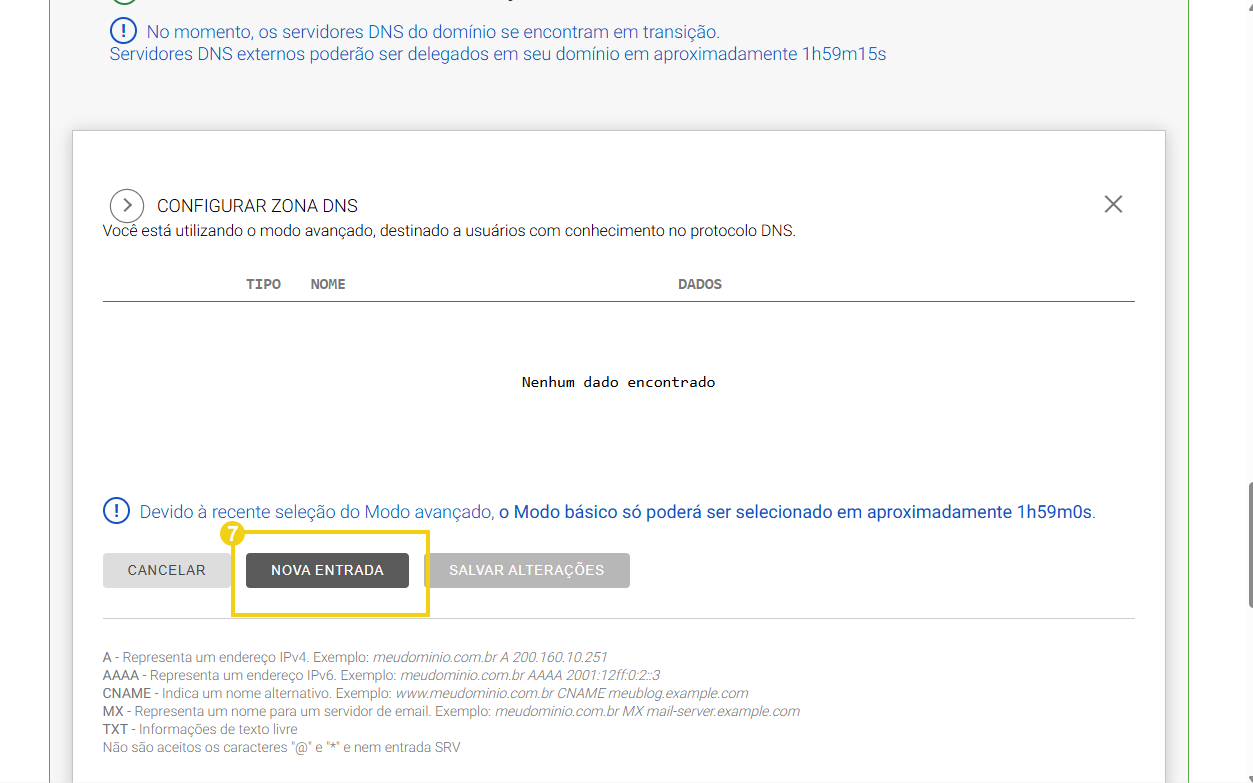Click the warning icon near Modo avançado notice
The width and height of the screenshot is (1253, 783).
(116, 510)
